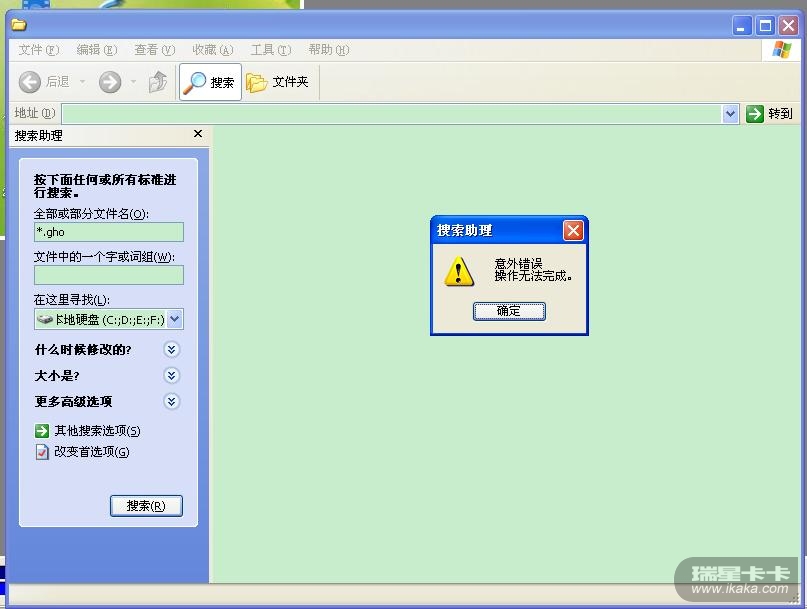This screenshot has width=807, height=609.
Task: Click the file name field containing *.gho
Action: [x=109, y=232]
